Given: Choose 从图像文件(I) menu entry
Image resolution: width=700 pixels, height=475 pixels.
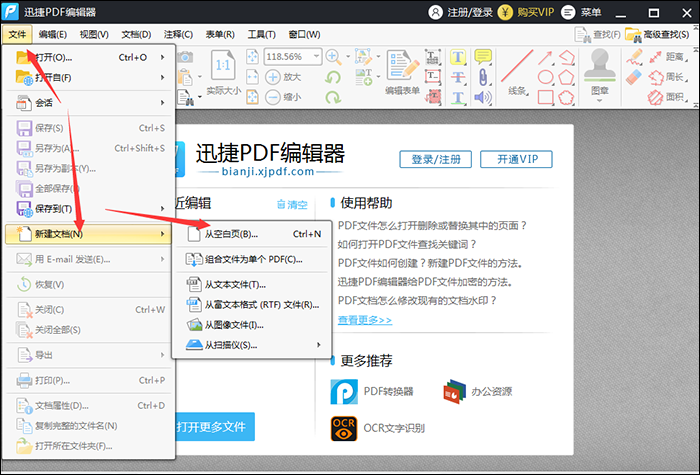Looking at the screenshot, I should coord(252,325).
